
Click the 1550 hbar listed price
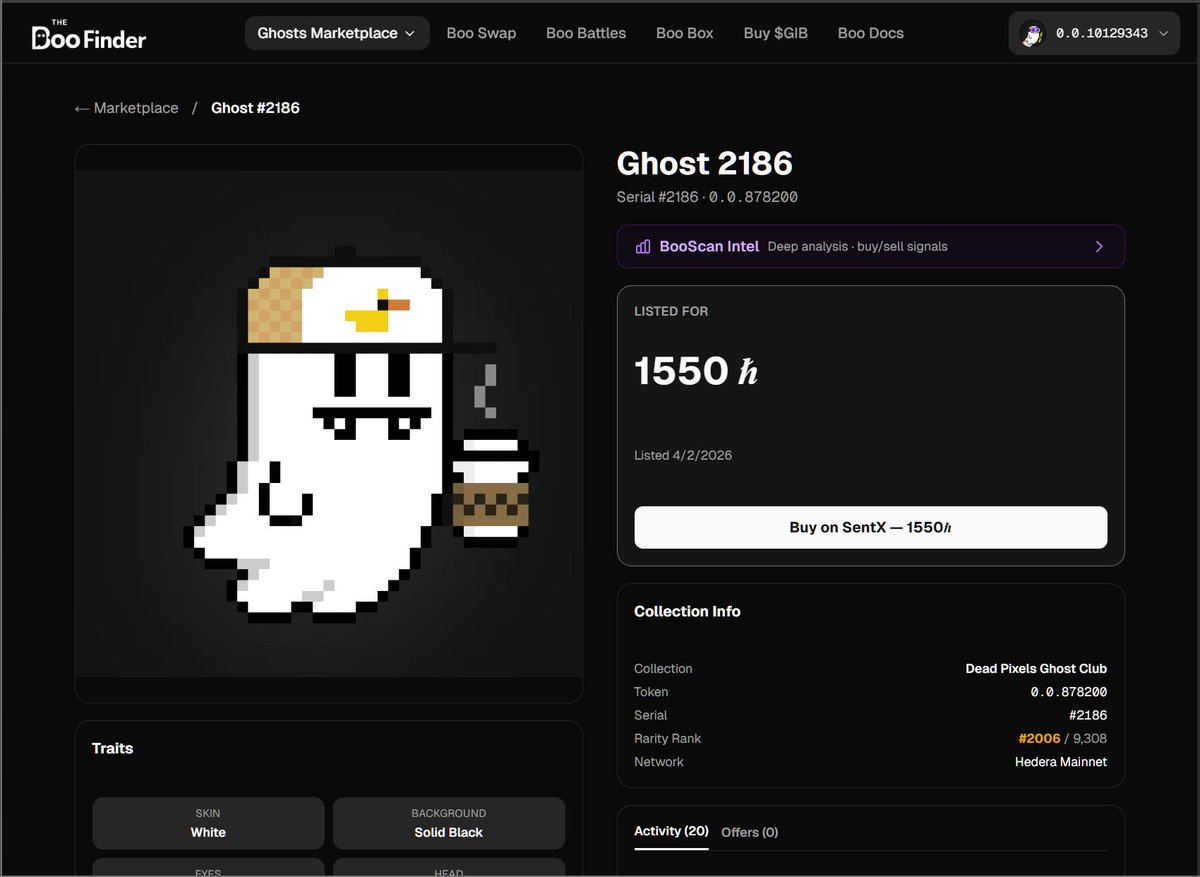[x=696, y=371]
